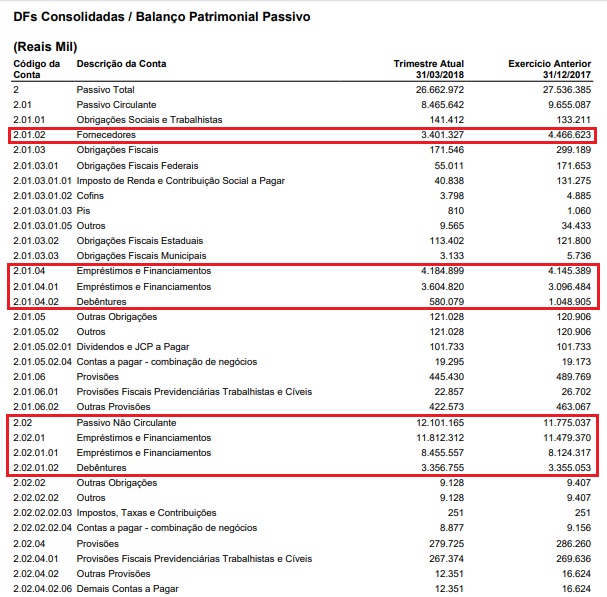Select 'Imposto de Renda e Contribuição Social a Pagar'

pos(180,181)
